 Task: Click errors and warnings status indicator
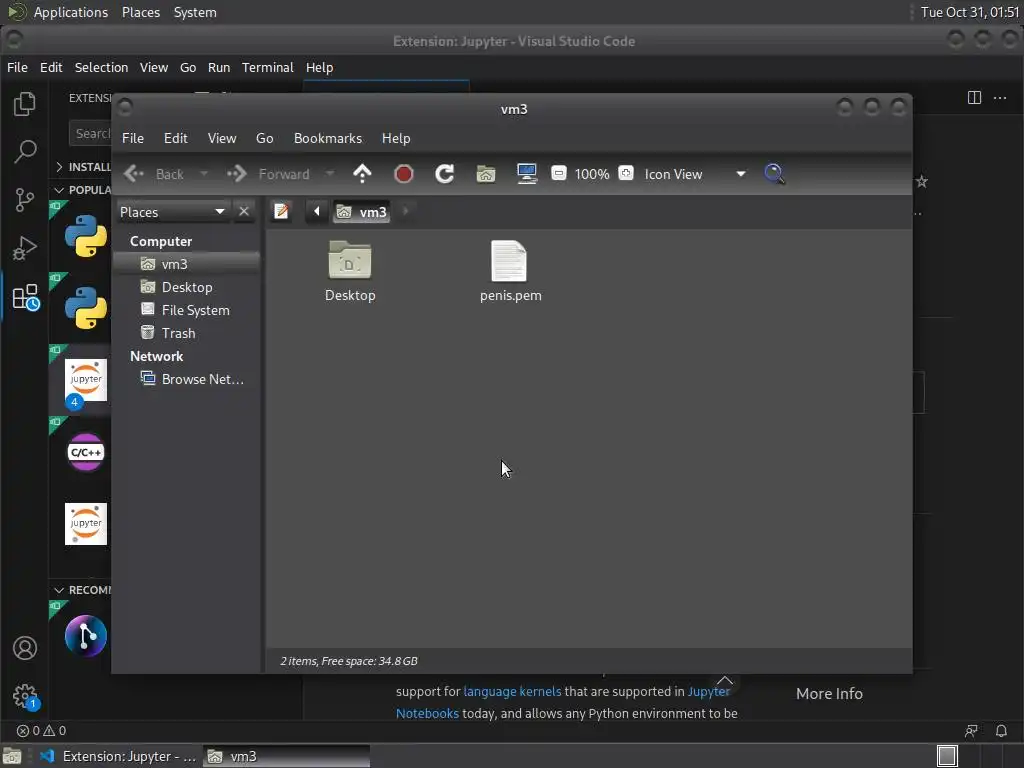click(x=41, y=731)
